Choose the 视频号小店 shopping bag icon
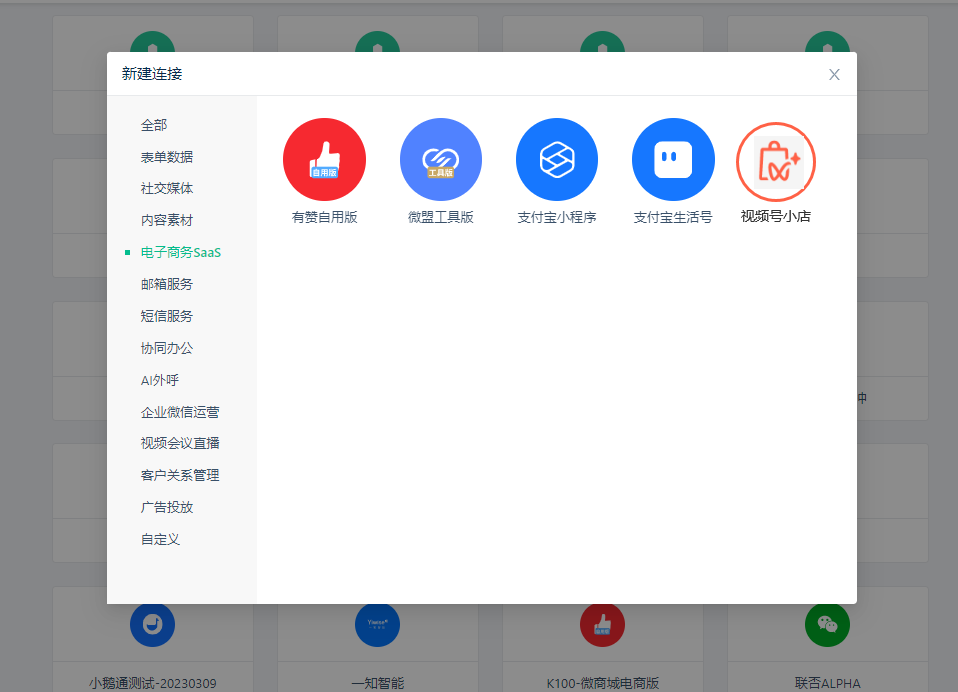The image size is (958, 692). click(775, 162)
